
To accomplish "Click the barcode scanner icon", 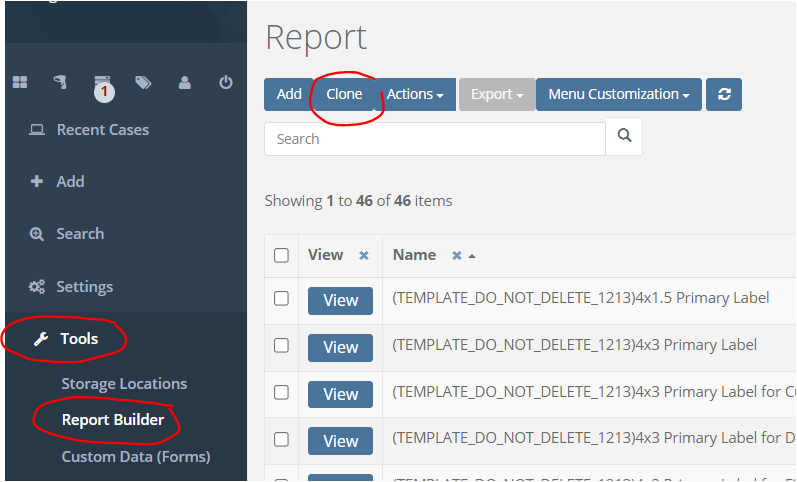I will (x=61, y=83).
